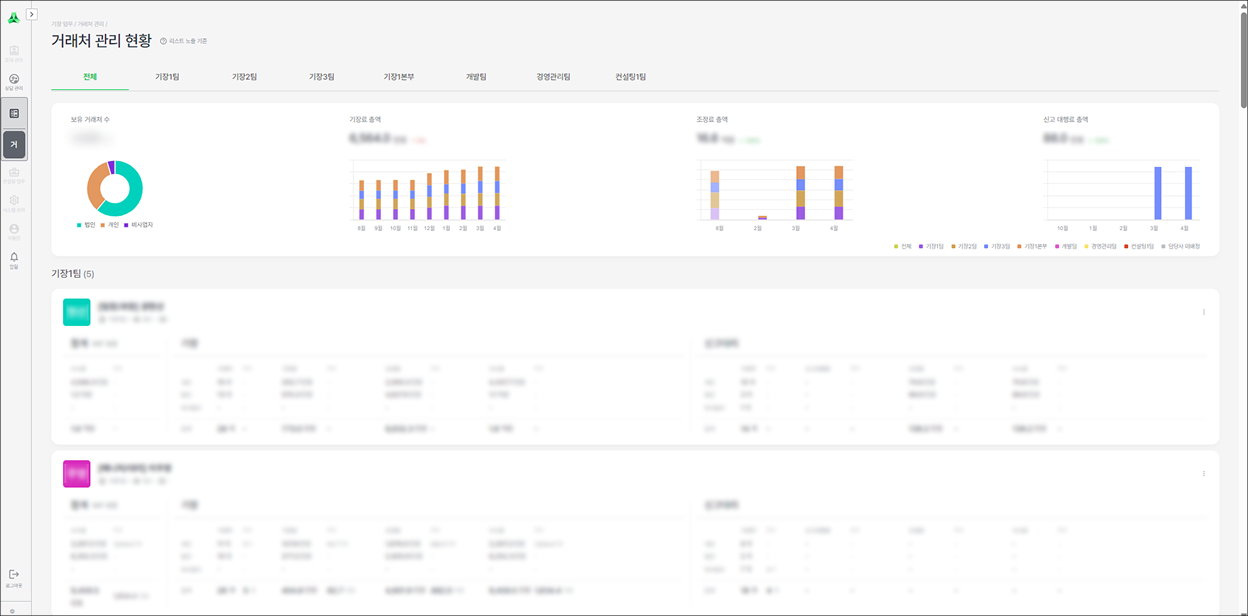
Task: Click the 리스트 노출 기준 help link
Action: pyautogui.click(x=184, y=41)
